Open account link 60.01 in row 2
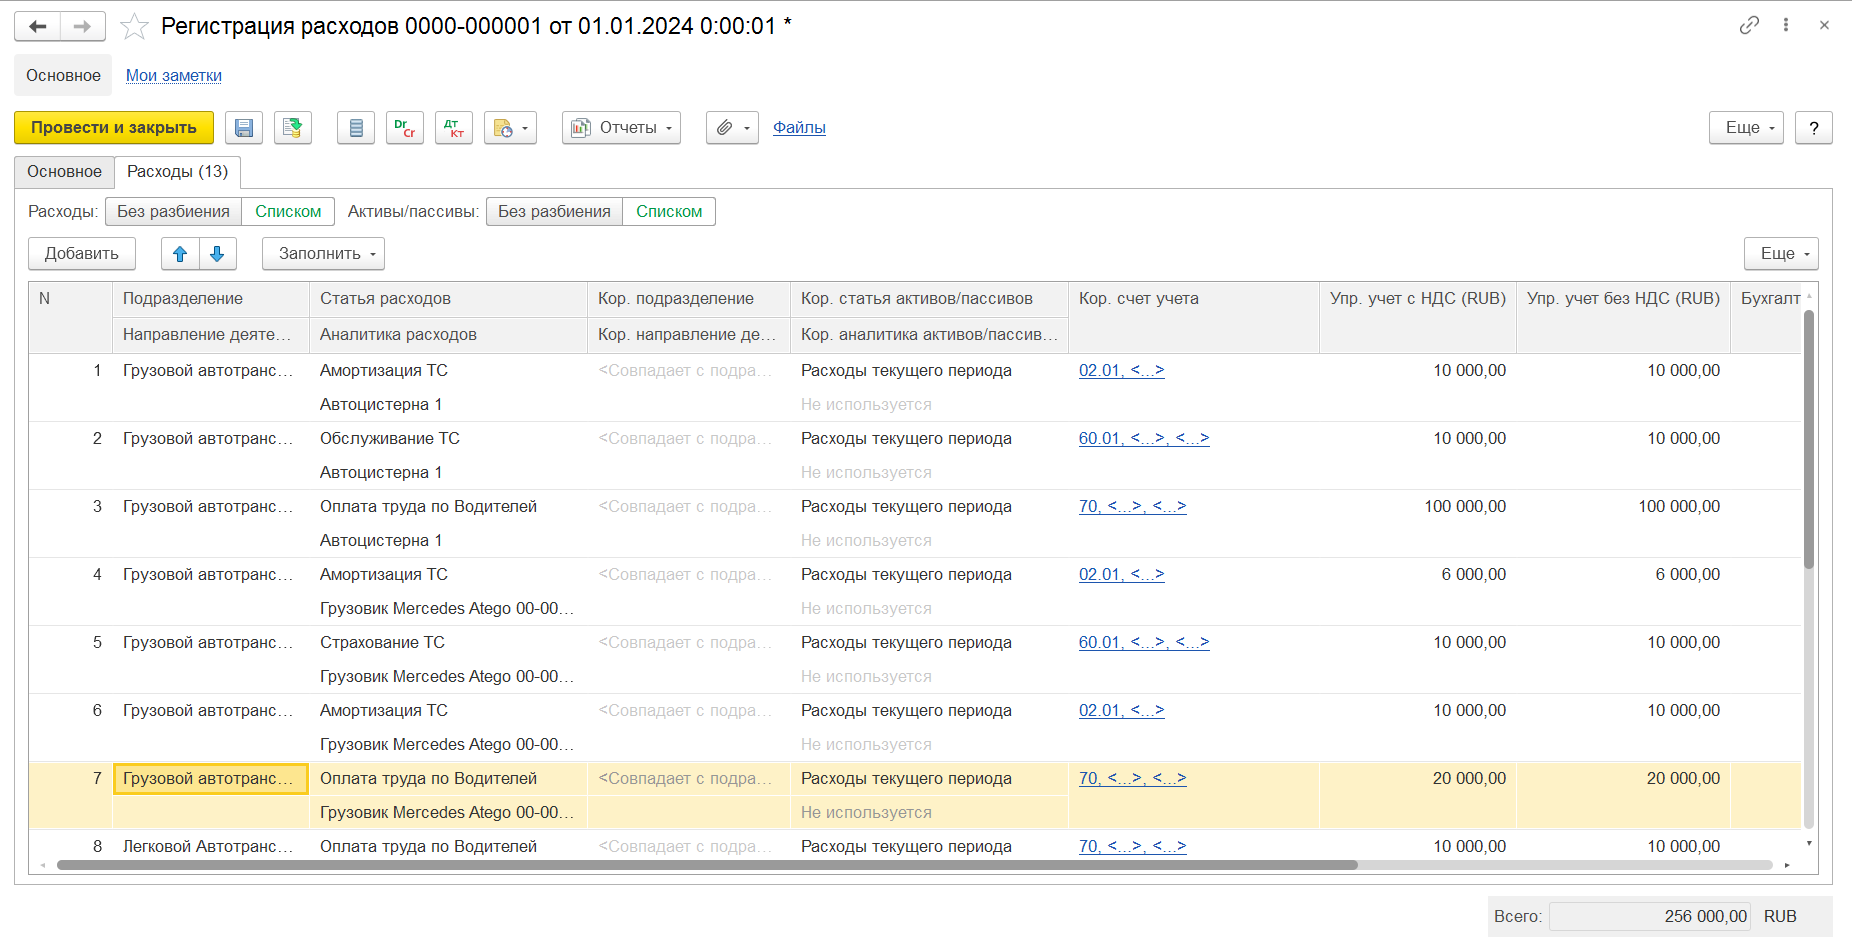This screenshot has height=949, width=1852. pos(1144,439)
